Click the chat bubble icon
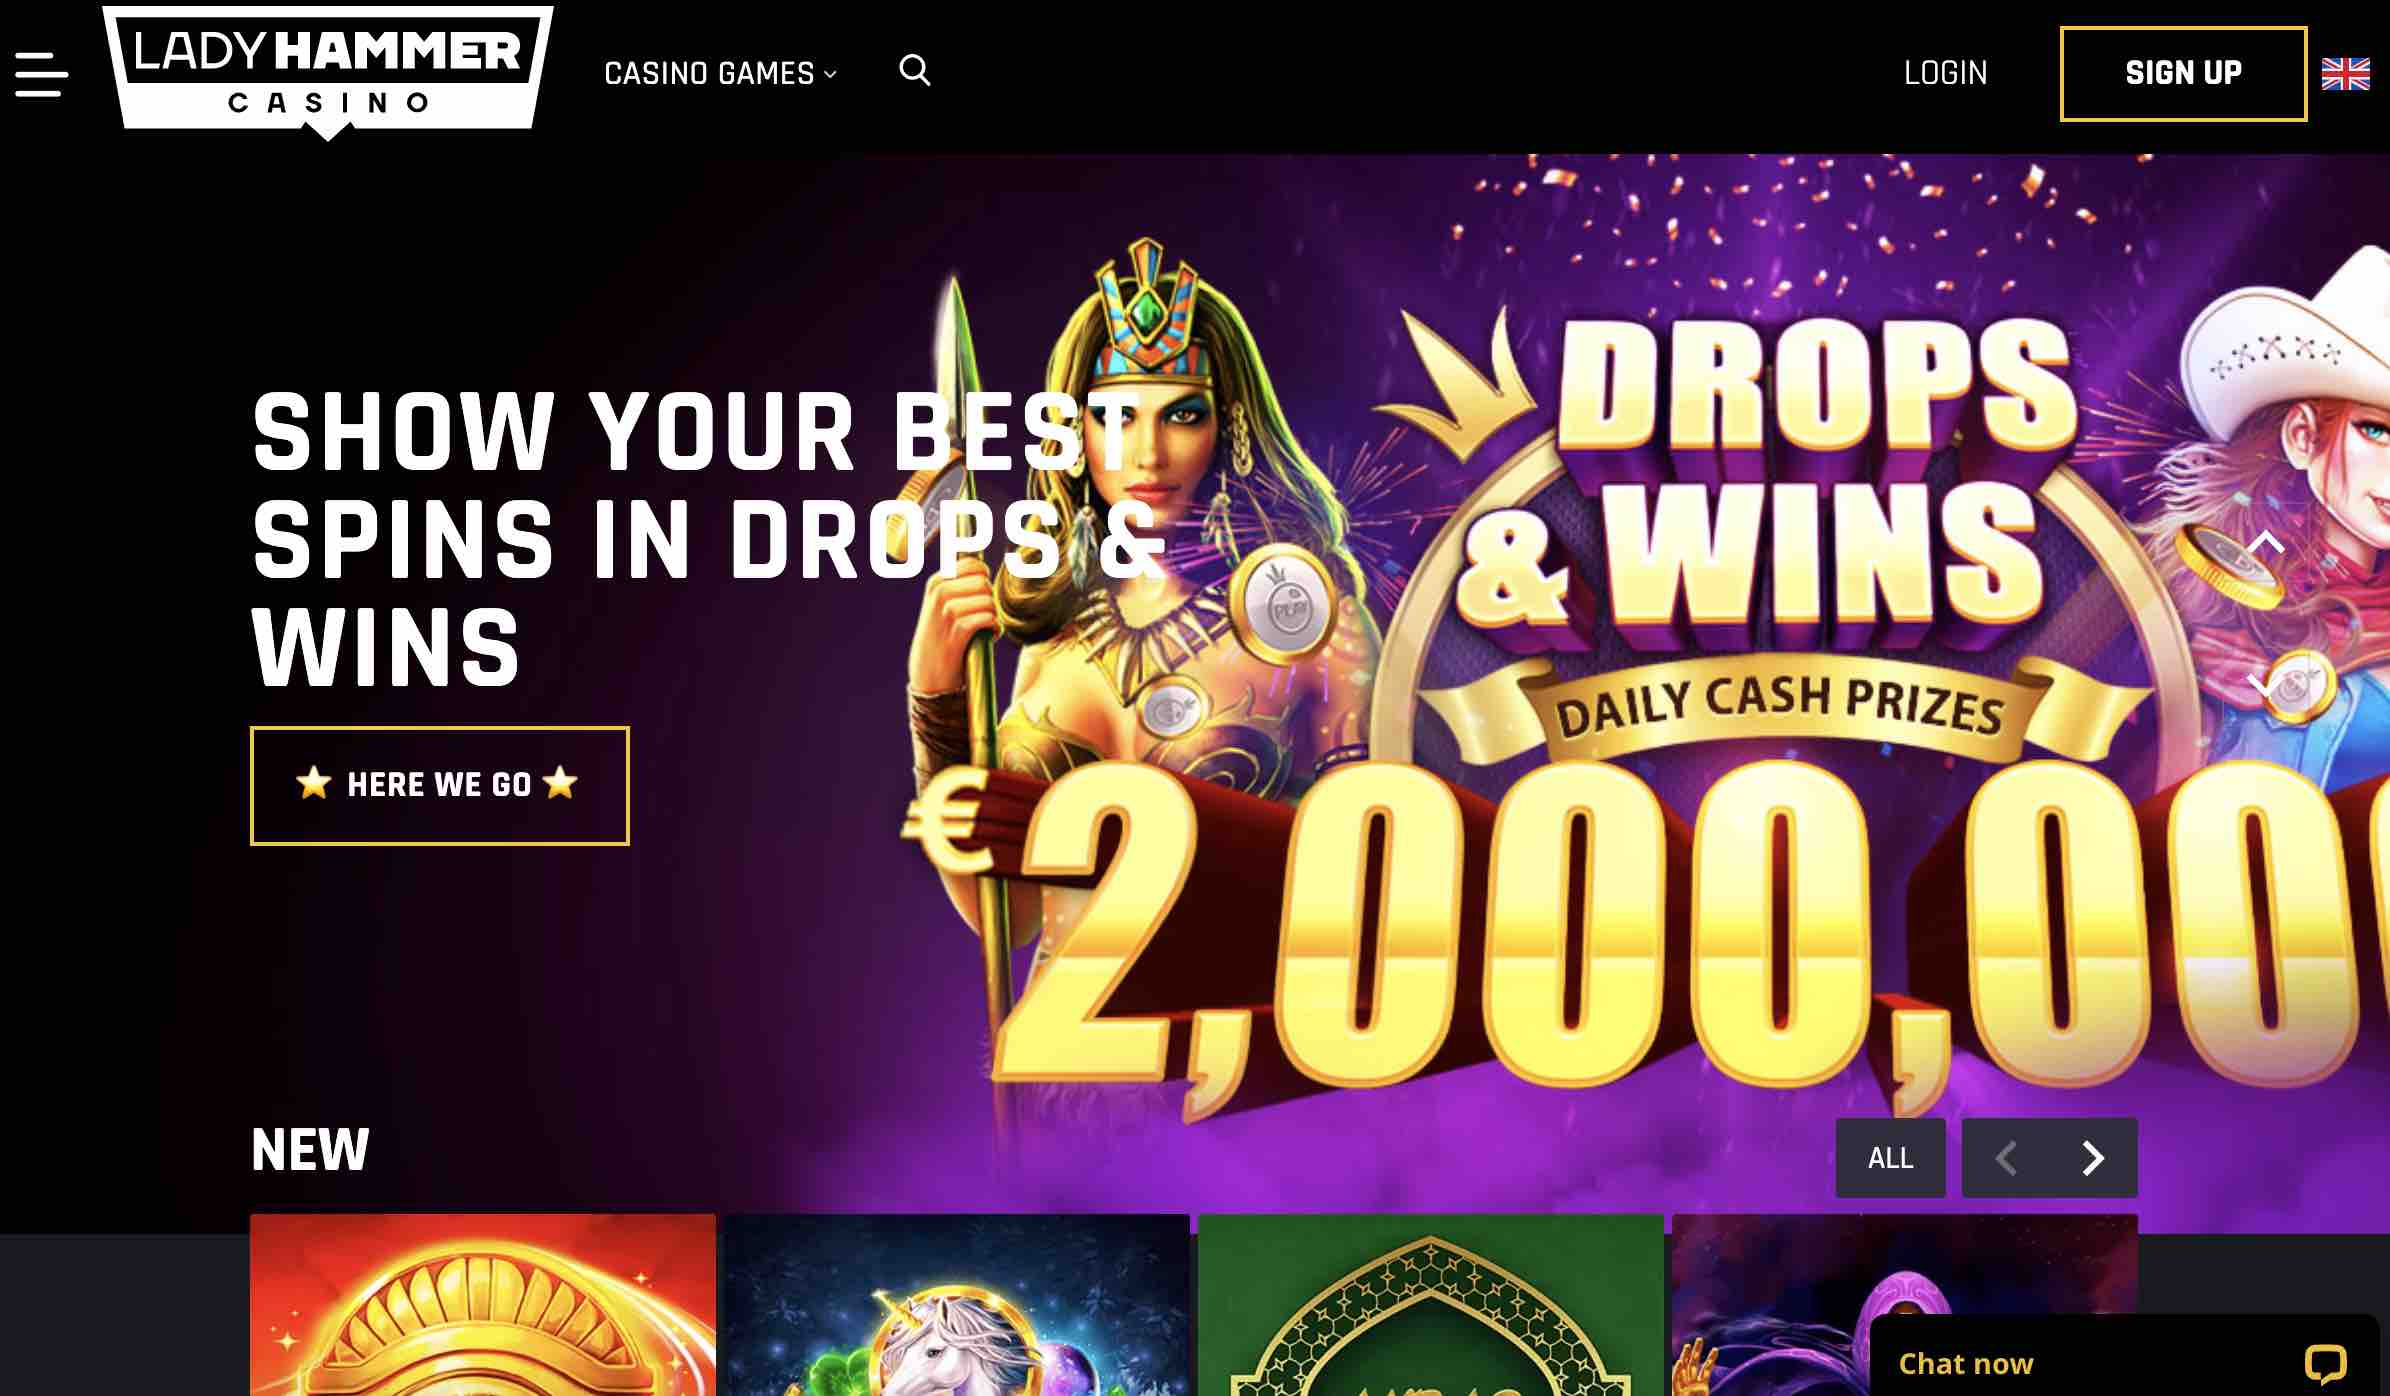The image size is (2390, 1396). pos(2325,1364)
